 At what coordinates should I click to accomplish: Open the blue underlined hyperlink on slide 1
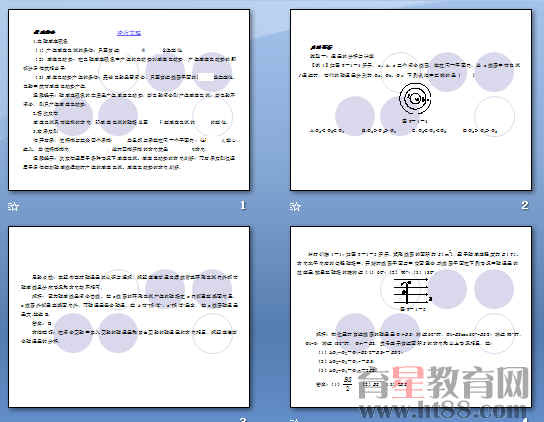pyautogui.click(x=129, y=33)
